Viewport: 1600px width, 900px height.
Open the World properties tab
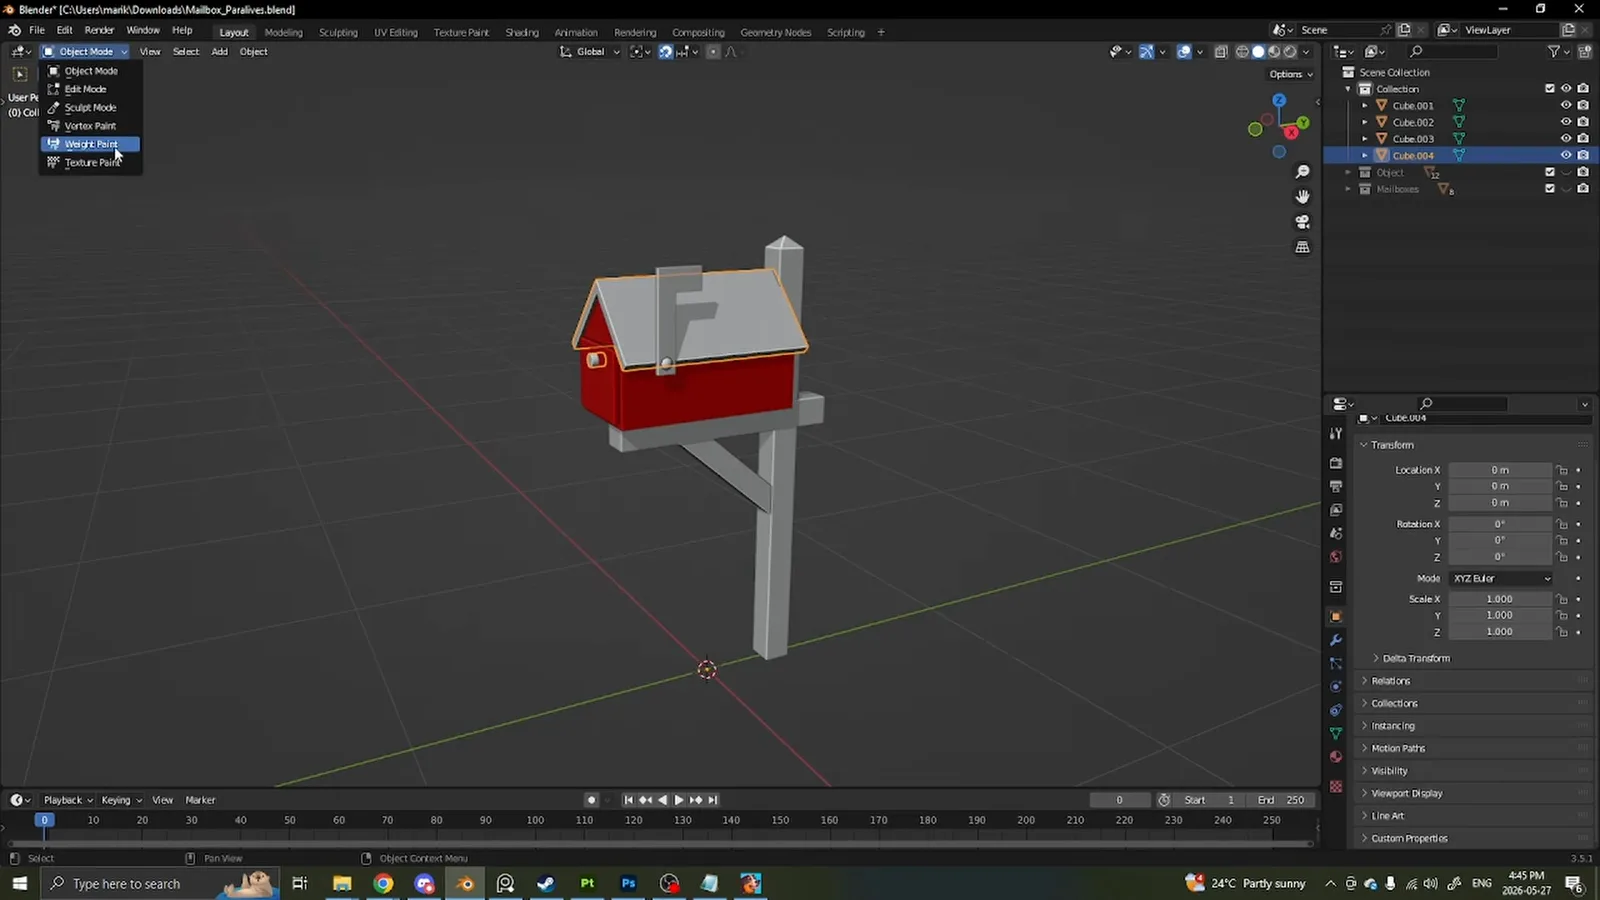point(1336,557)
